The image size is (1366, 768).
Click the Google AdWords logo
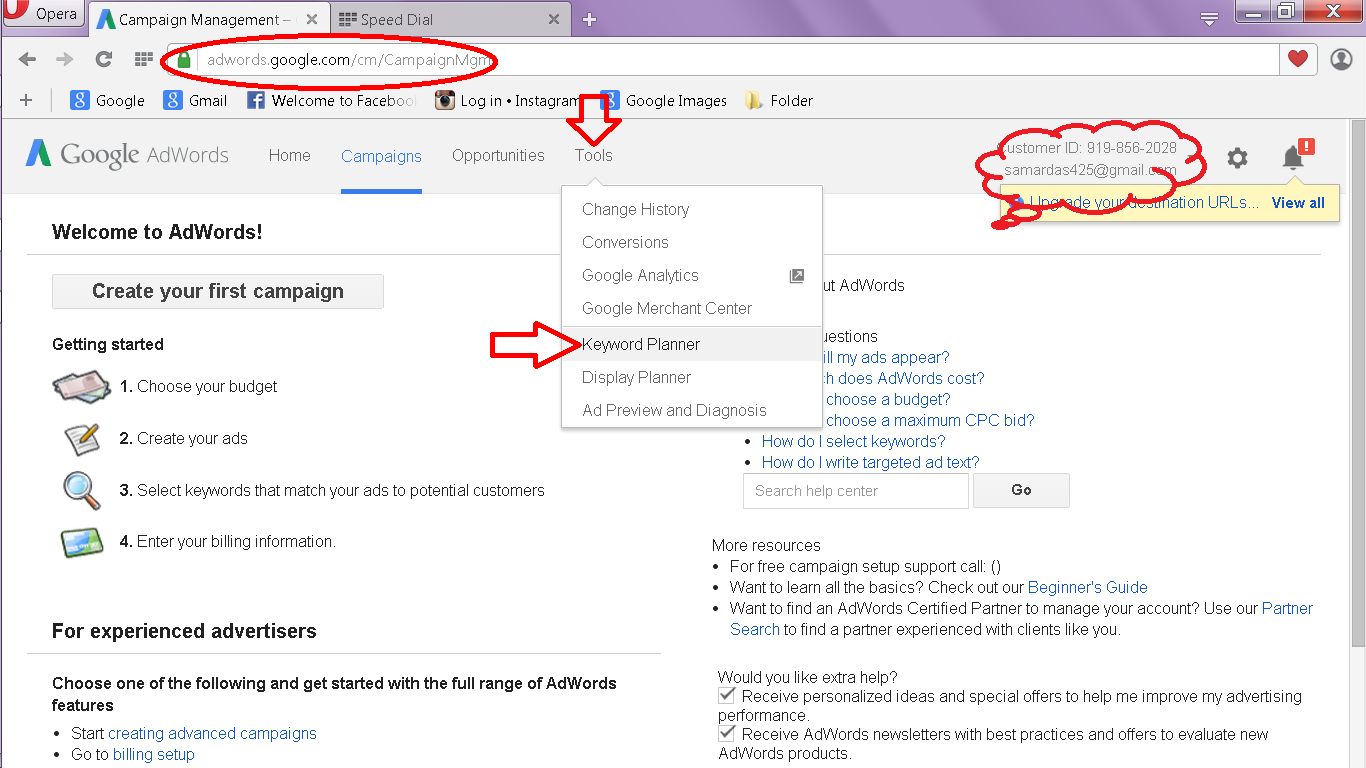pos(127,154)
